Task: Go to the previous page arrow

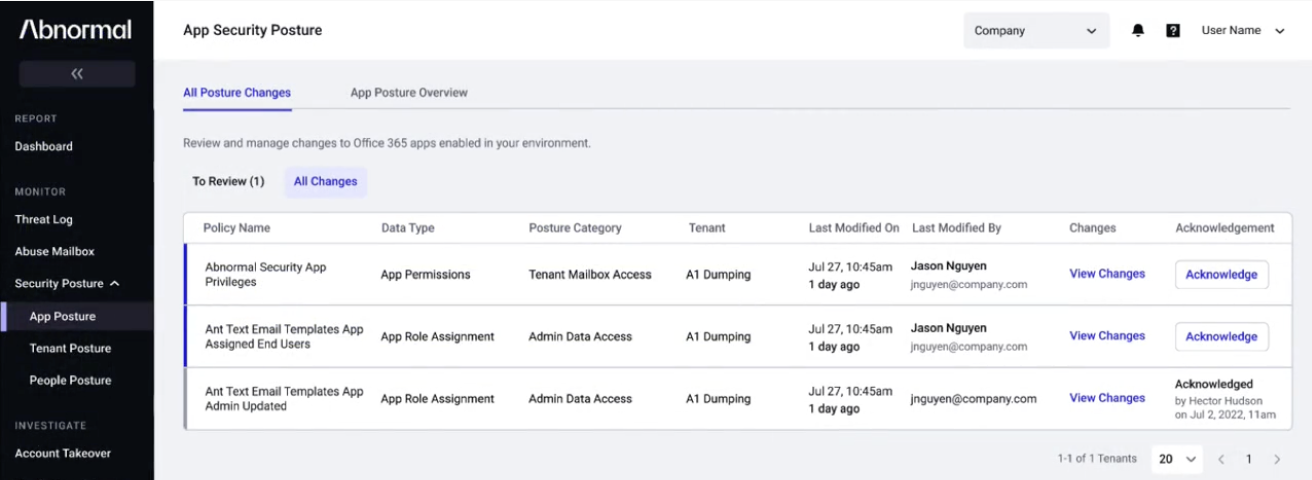Action: click(1221, 459)
